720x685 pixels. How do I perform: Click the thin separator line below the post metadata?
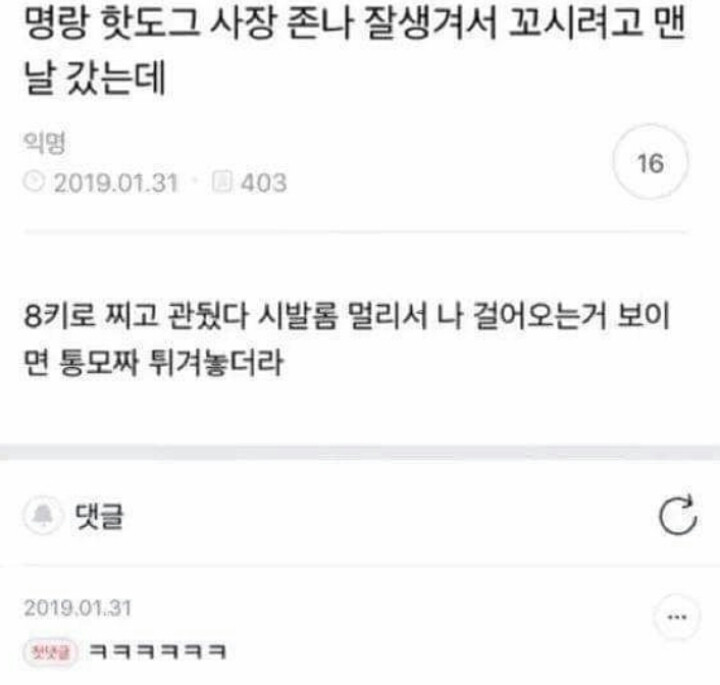pos(356,232)
